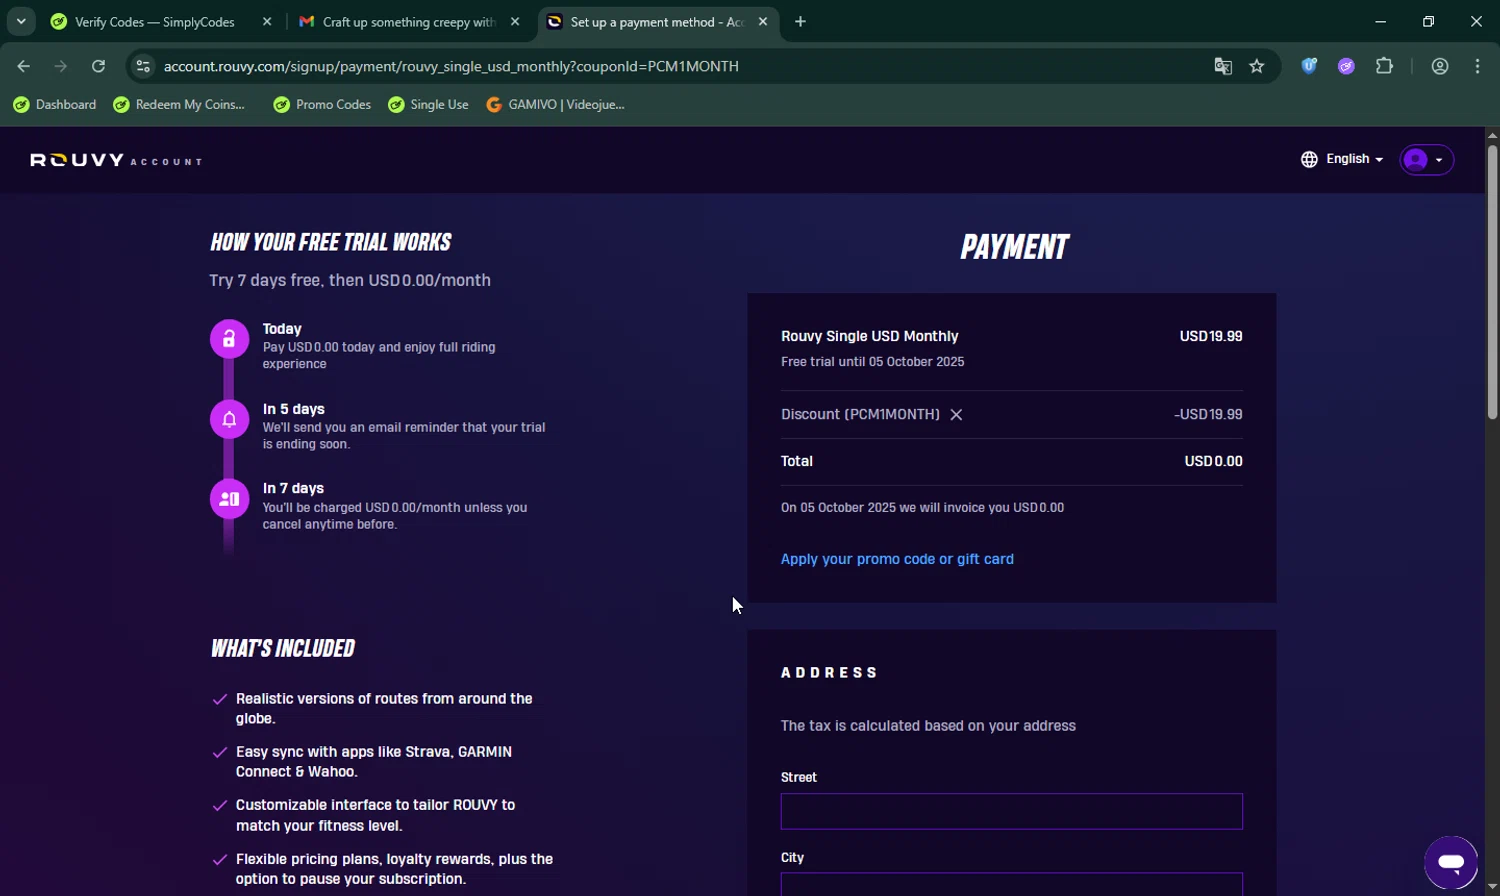Open a new browser tab
The width and height of the screenshot is (1500, 896).
tap(800, 22)
